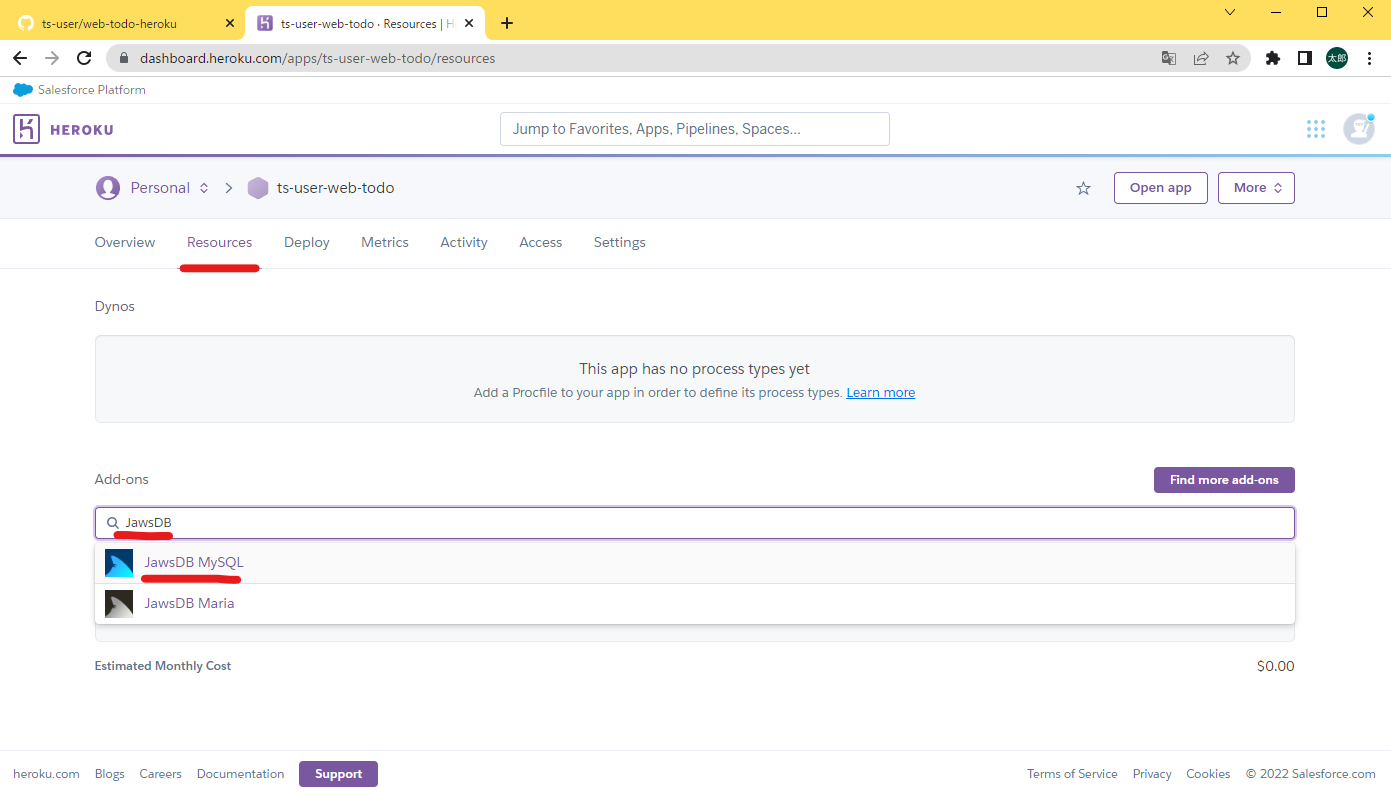Open the Chrome profile avatar
This screenshot has height=796, width=1391.
click(1337, 58)
